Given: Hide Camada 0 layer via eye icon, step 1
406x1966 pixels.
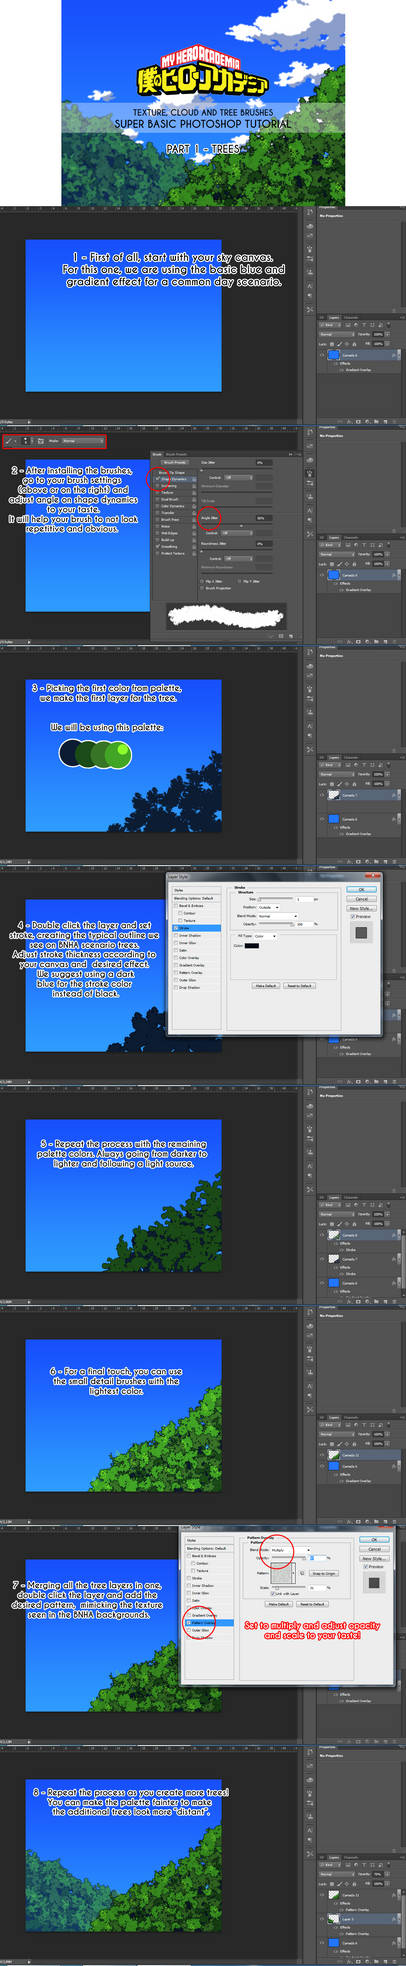Looking at the screenshot, I should 322,355.
